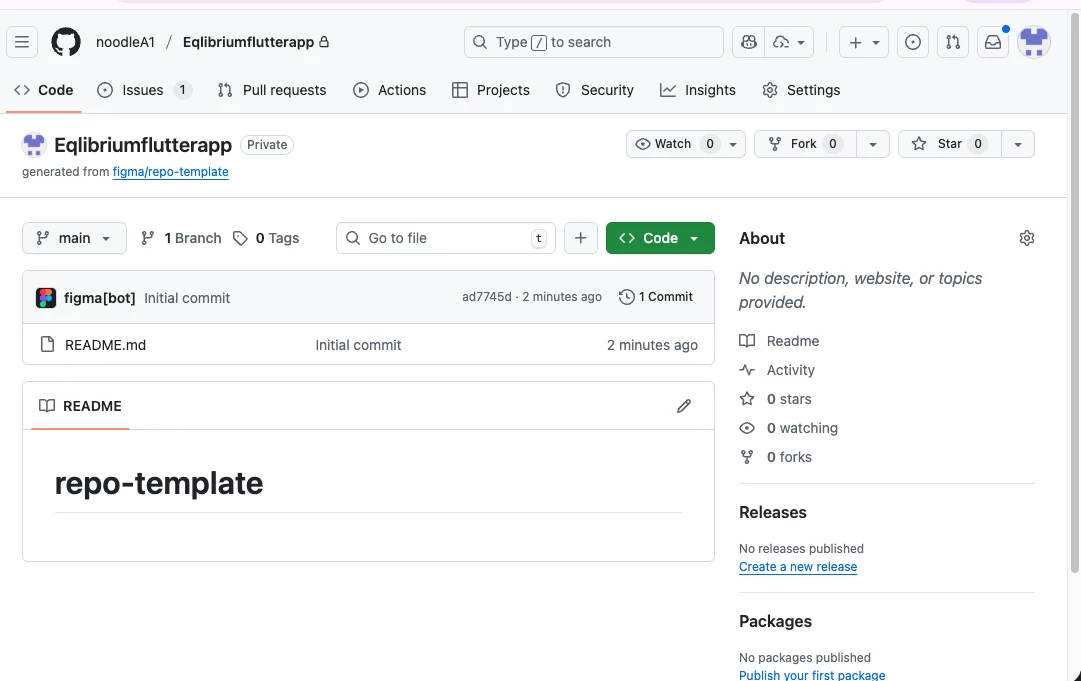Open Activity link in About
Screen dimensions: 1081x681
(x=777, y=370)
